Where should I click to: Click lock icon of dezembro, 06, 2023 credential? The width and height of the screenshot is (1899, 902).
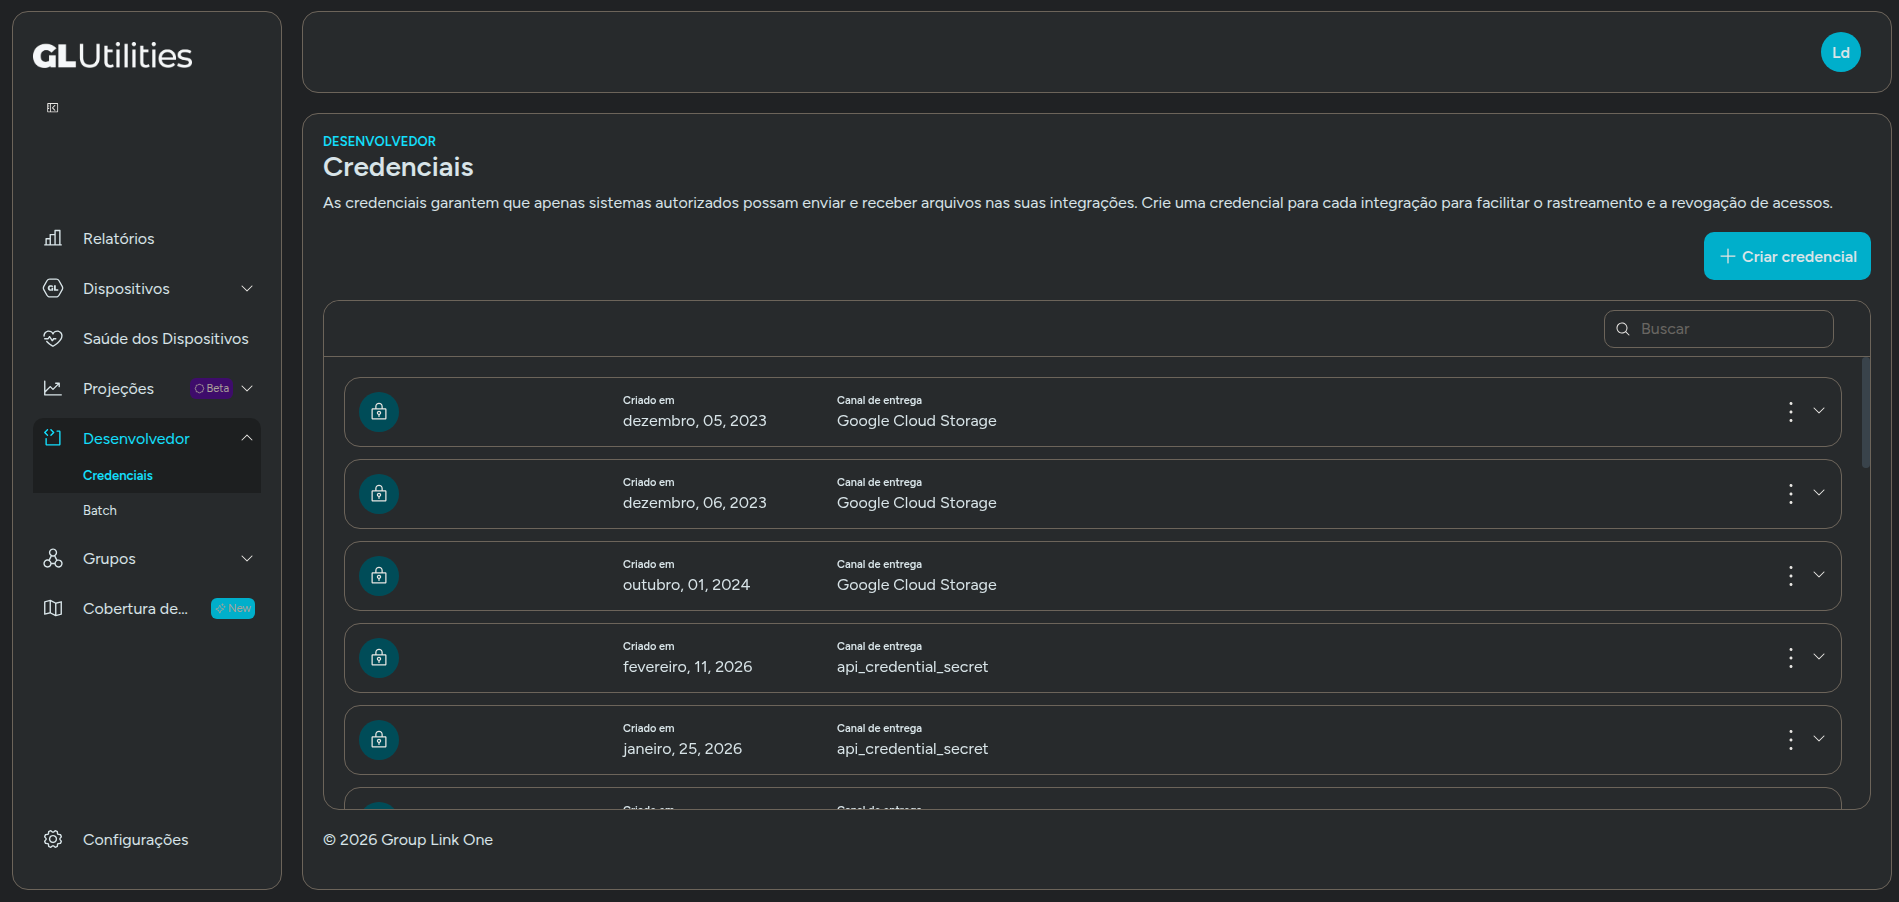[379, 494]
